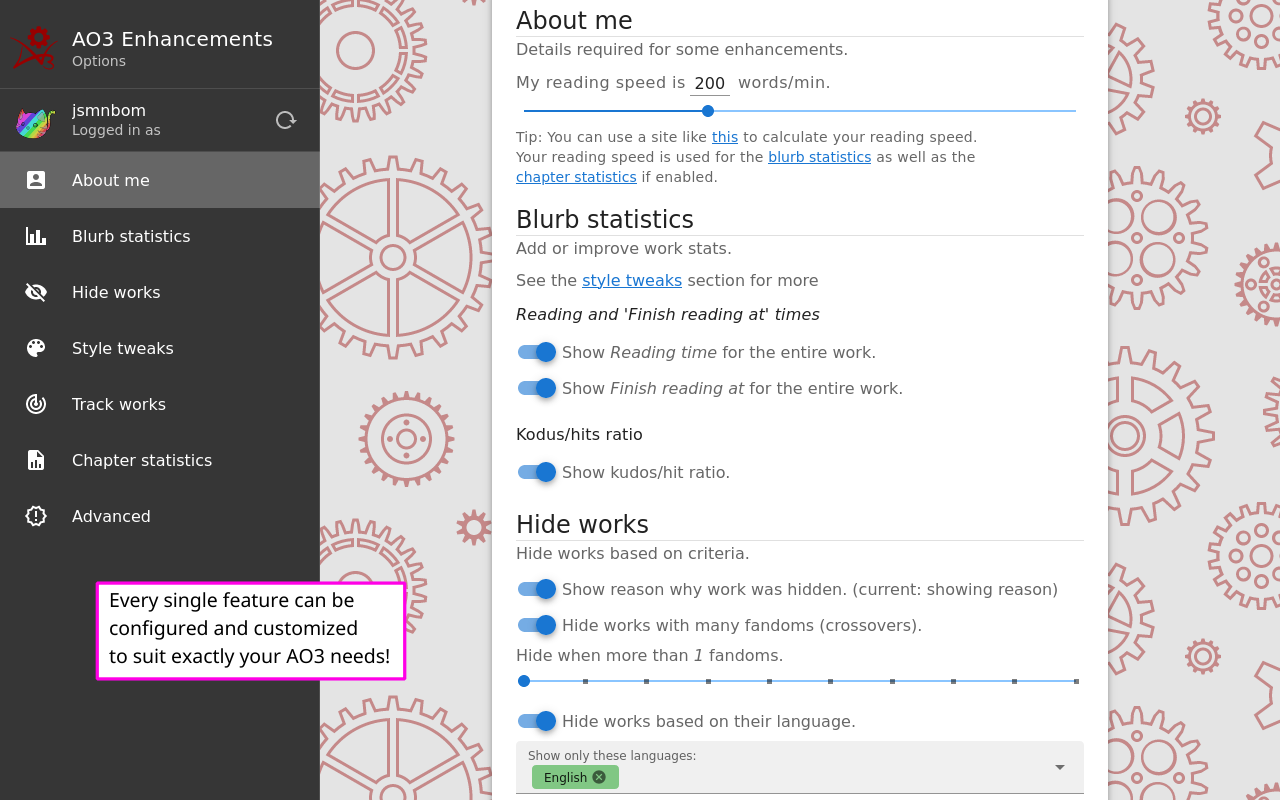Click the About me person icon
1280x800 pixels.
[x=36, y=180]
